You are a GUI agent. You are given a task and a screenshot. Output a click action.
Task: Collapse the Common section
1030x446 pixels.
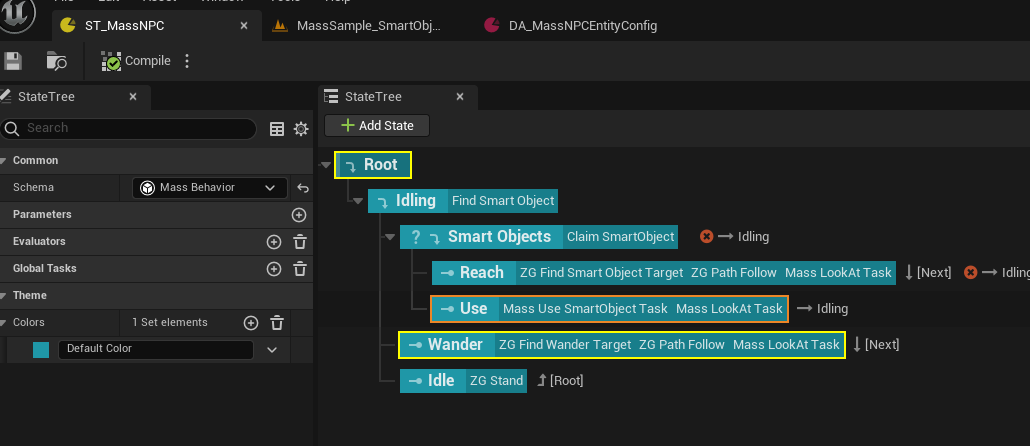pos(4,160)
